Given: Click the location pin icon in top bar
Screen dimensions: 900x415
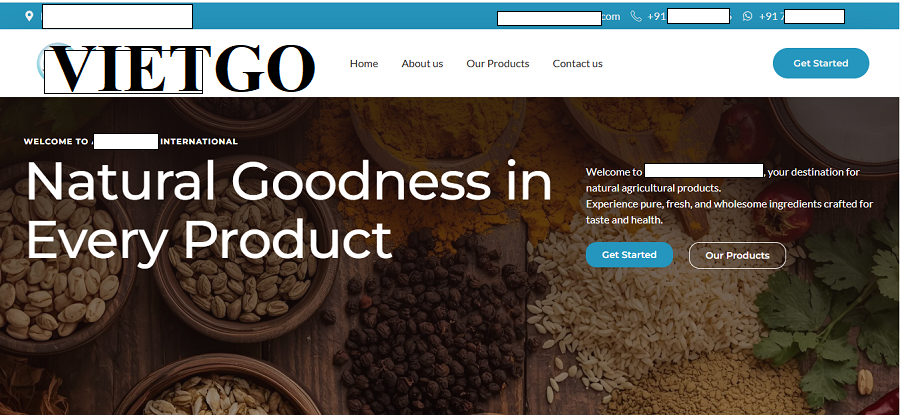Looking at the screenshot, I should (x=29, y=16).
